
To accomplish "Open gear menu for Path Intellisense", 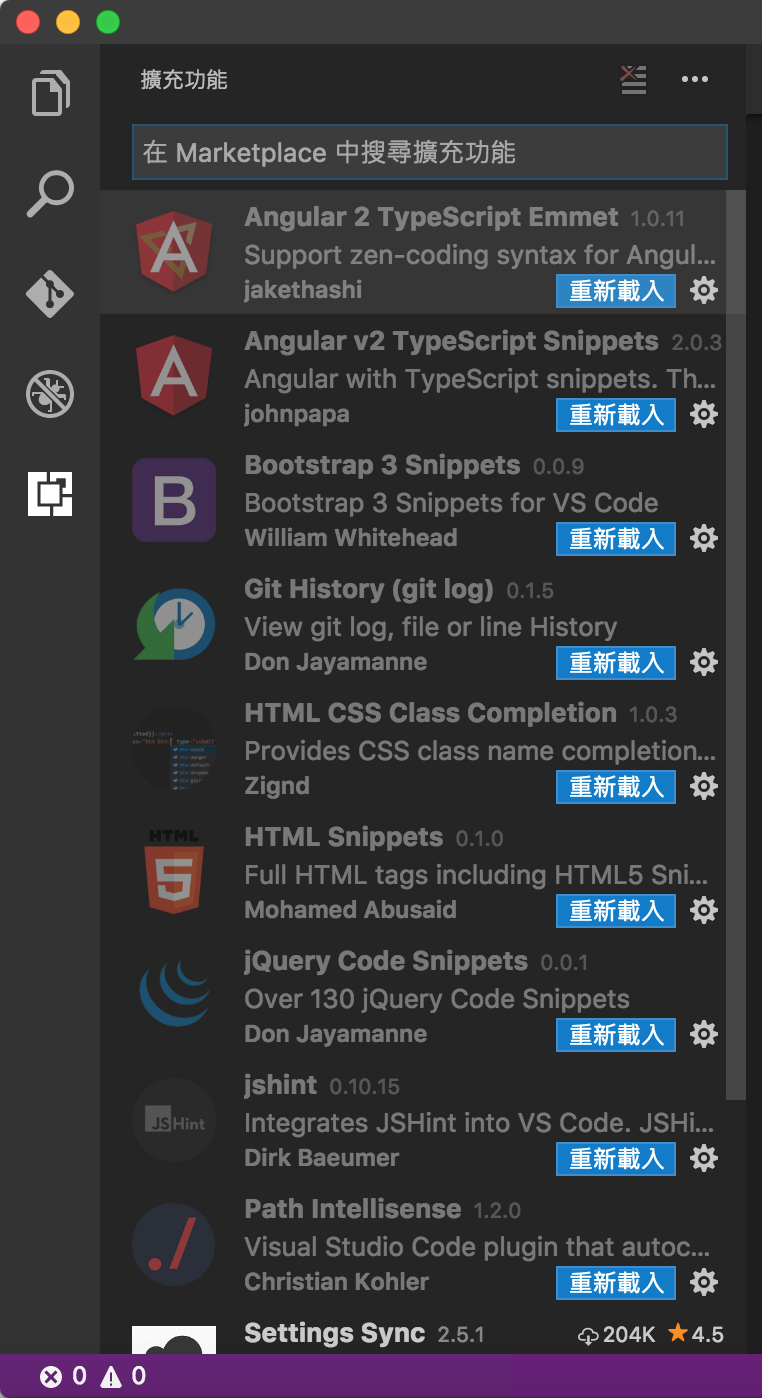I will 704,1283.
